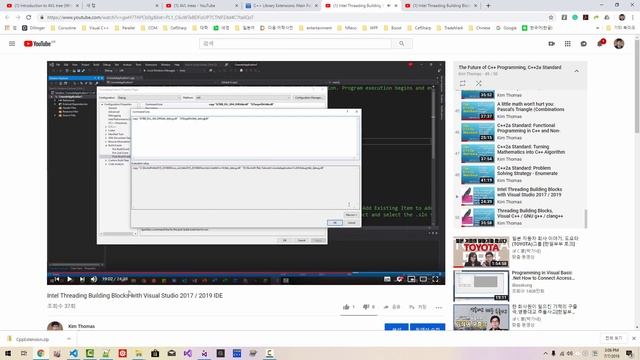Open the YouTube apps grid icon
The width and height of the screenshot is (640, 360).
[x=567, y=44]
